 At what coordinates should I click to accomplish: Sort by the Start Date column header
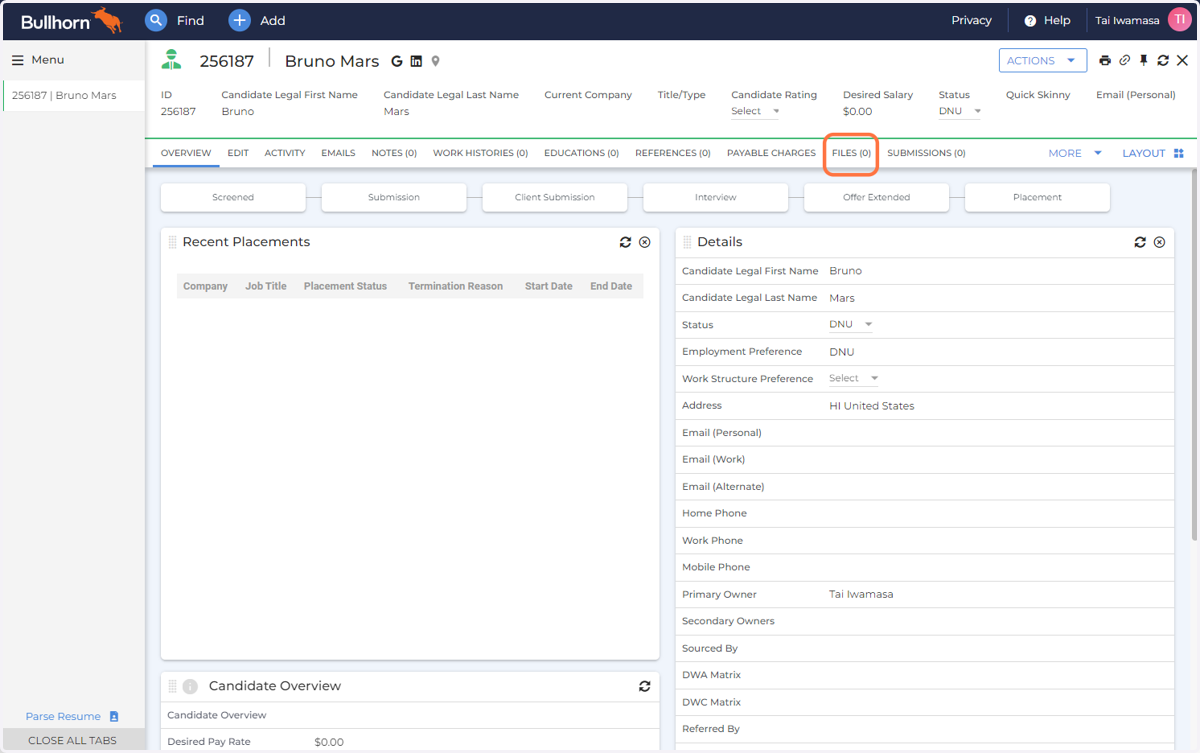point(548,286)
